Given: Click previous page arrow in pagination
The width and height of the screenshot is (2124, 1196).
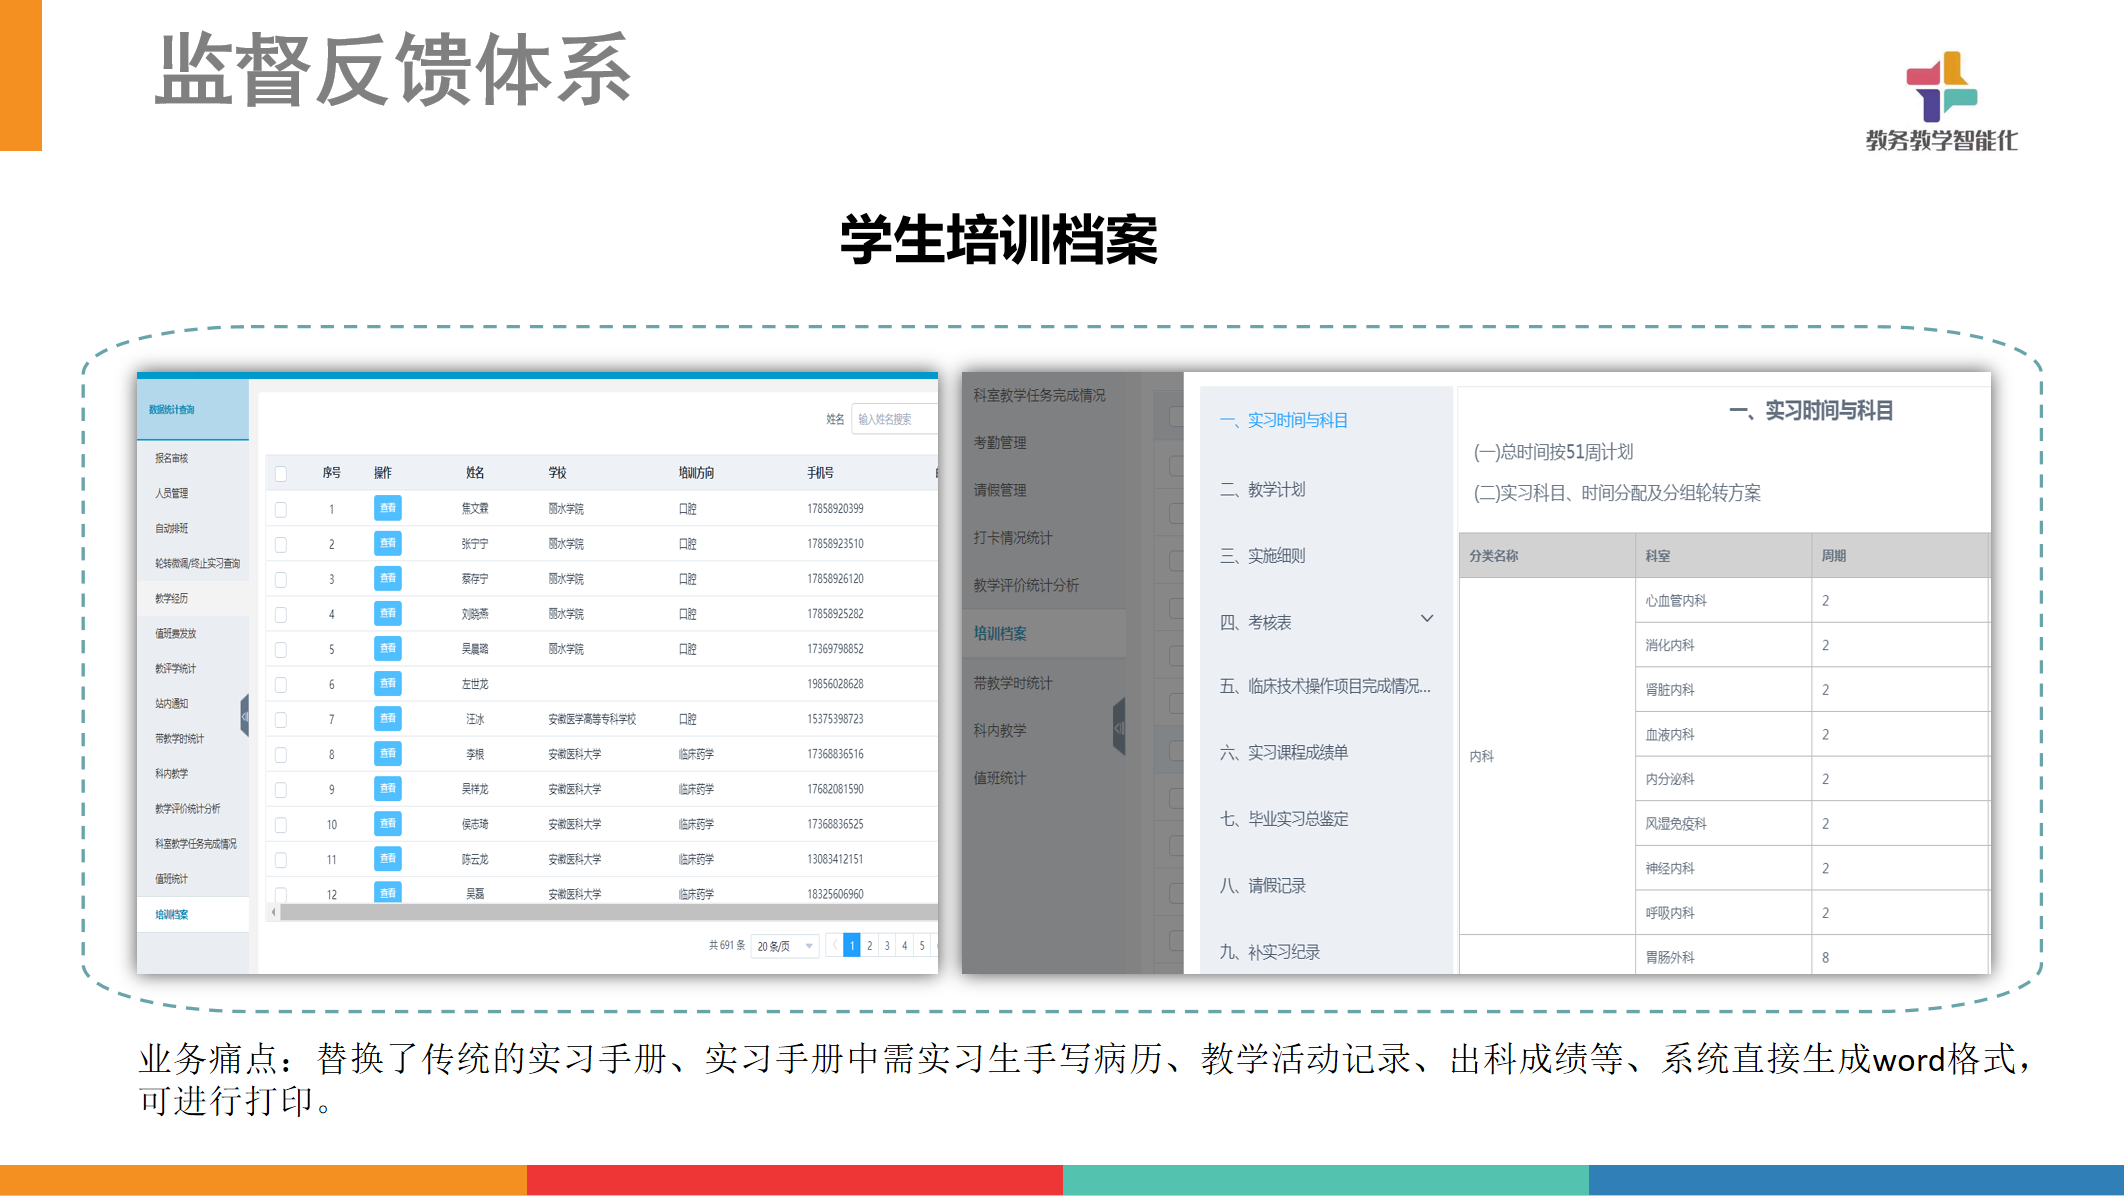Looking at the screenshot, I should coord(834,945).
